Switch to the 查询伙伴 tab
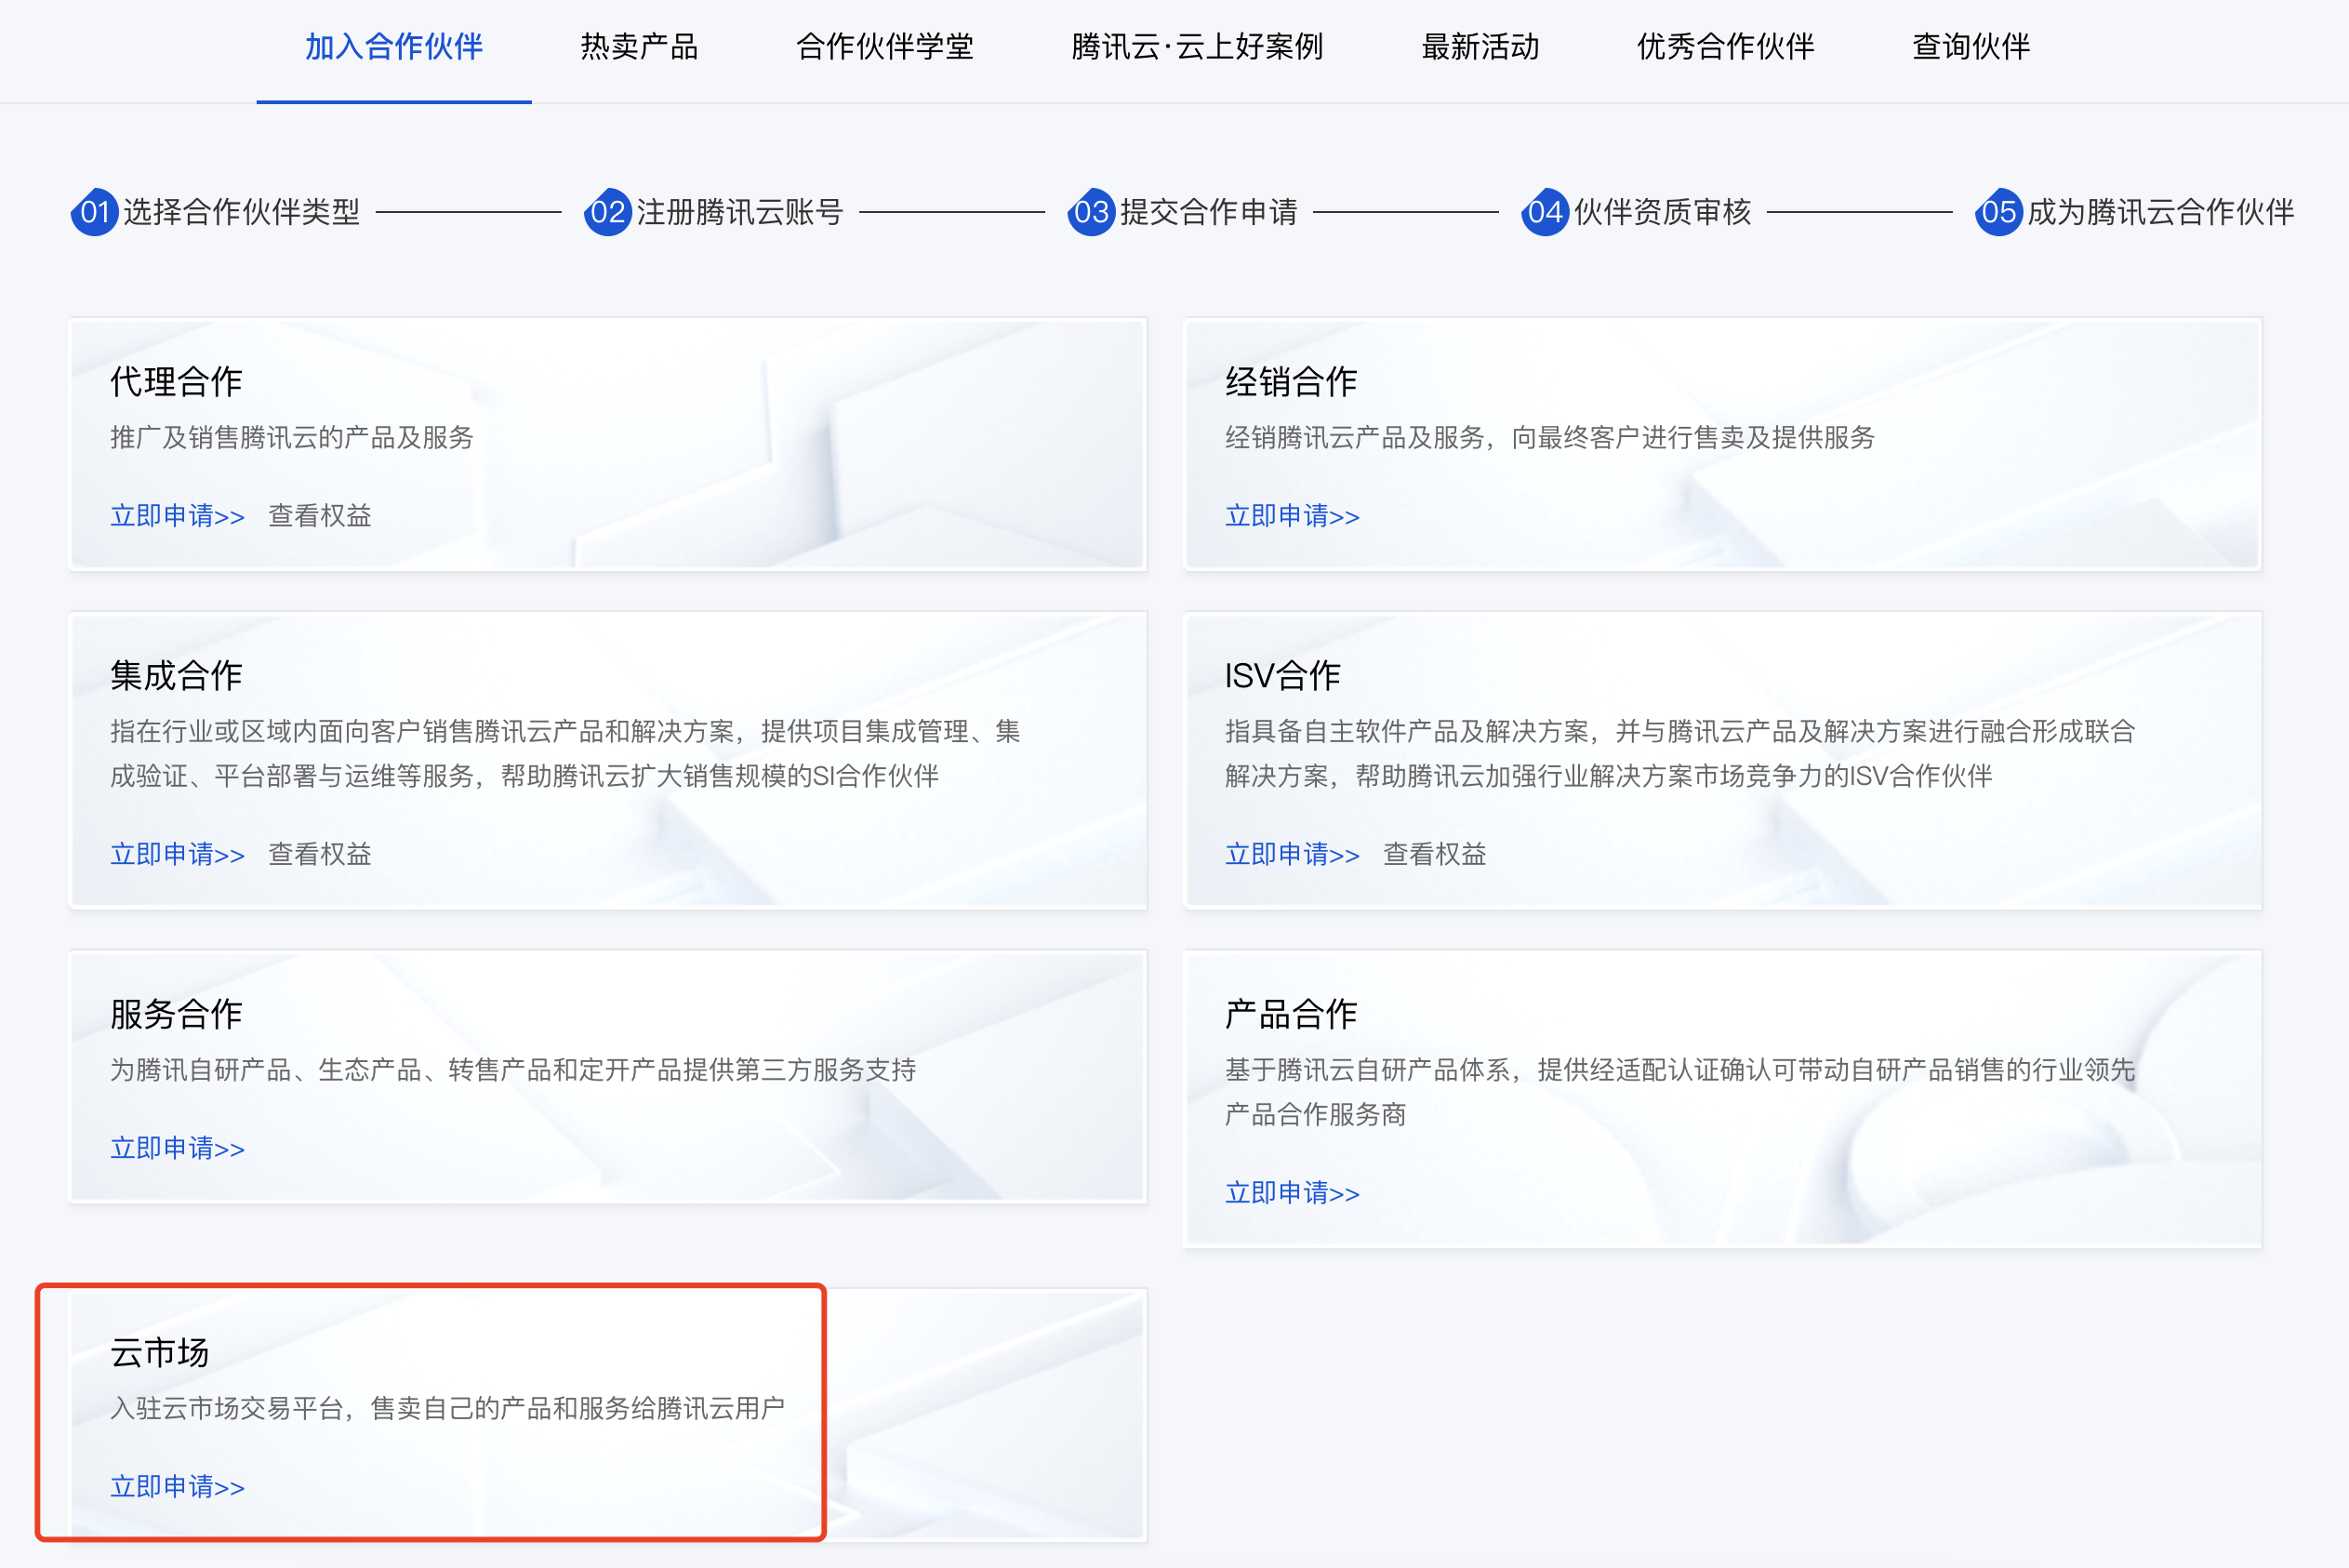The image size is (2349, 1568). pos(1971,47)
